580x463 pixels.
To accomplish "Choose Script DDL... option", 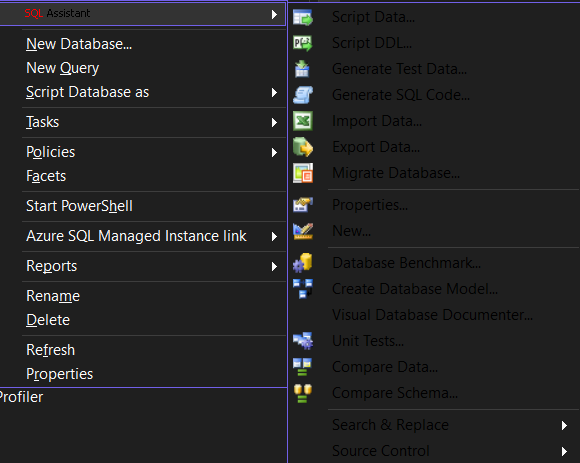I will 372,43.
